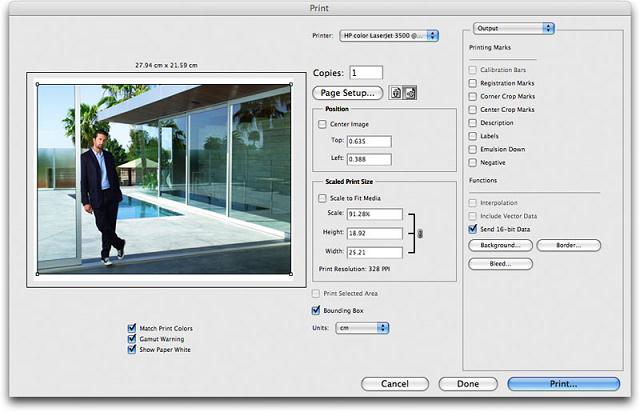Toggle Include Vector Data checkbox
The image size is (640, 412).
pos(473,216)
